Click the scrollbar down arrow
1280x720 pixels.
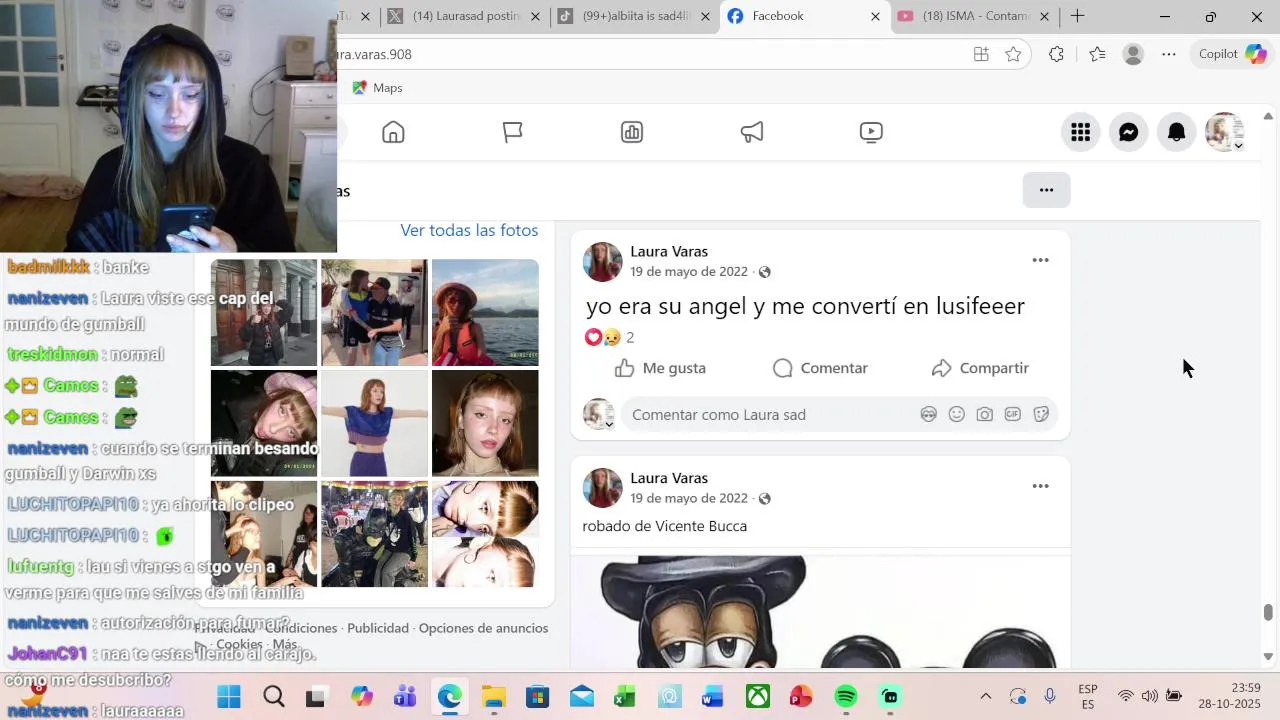[x=1268, y=656]
